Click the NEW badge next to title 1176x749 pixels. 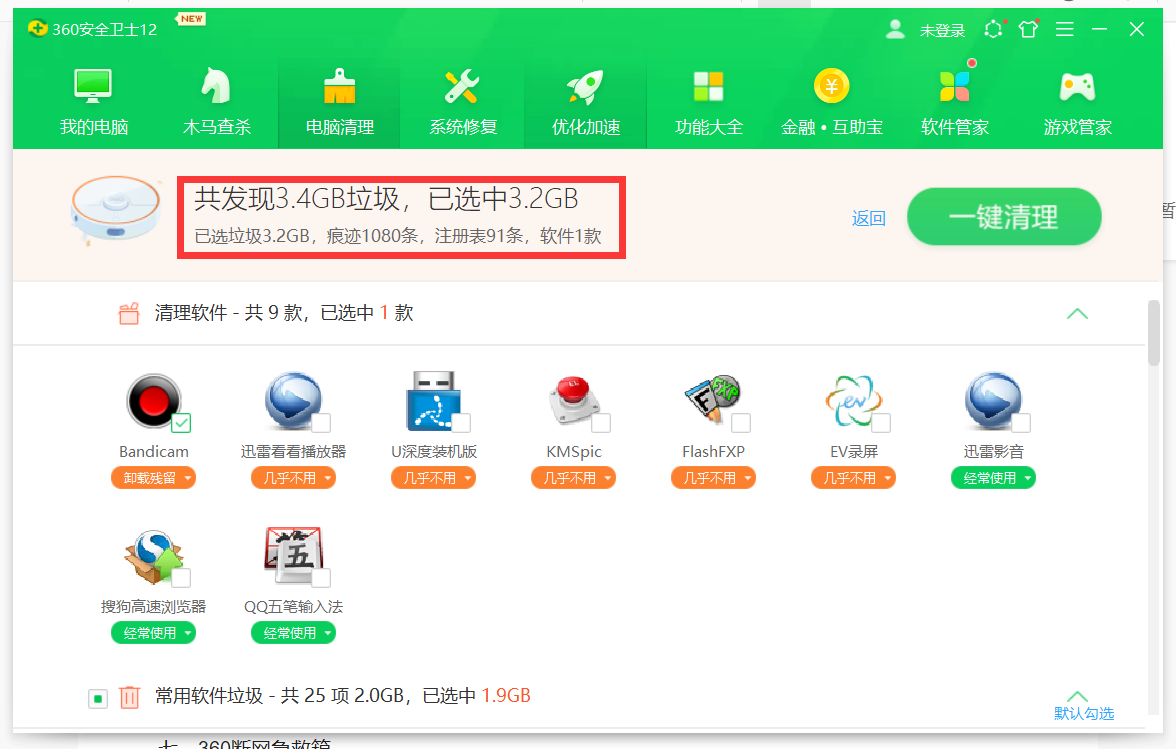191,19
